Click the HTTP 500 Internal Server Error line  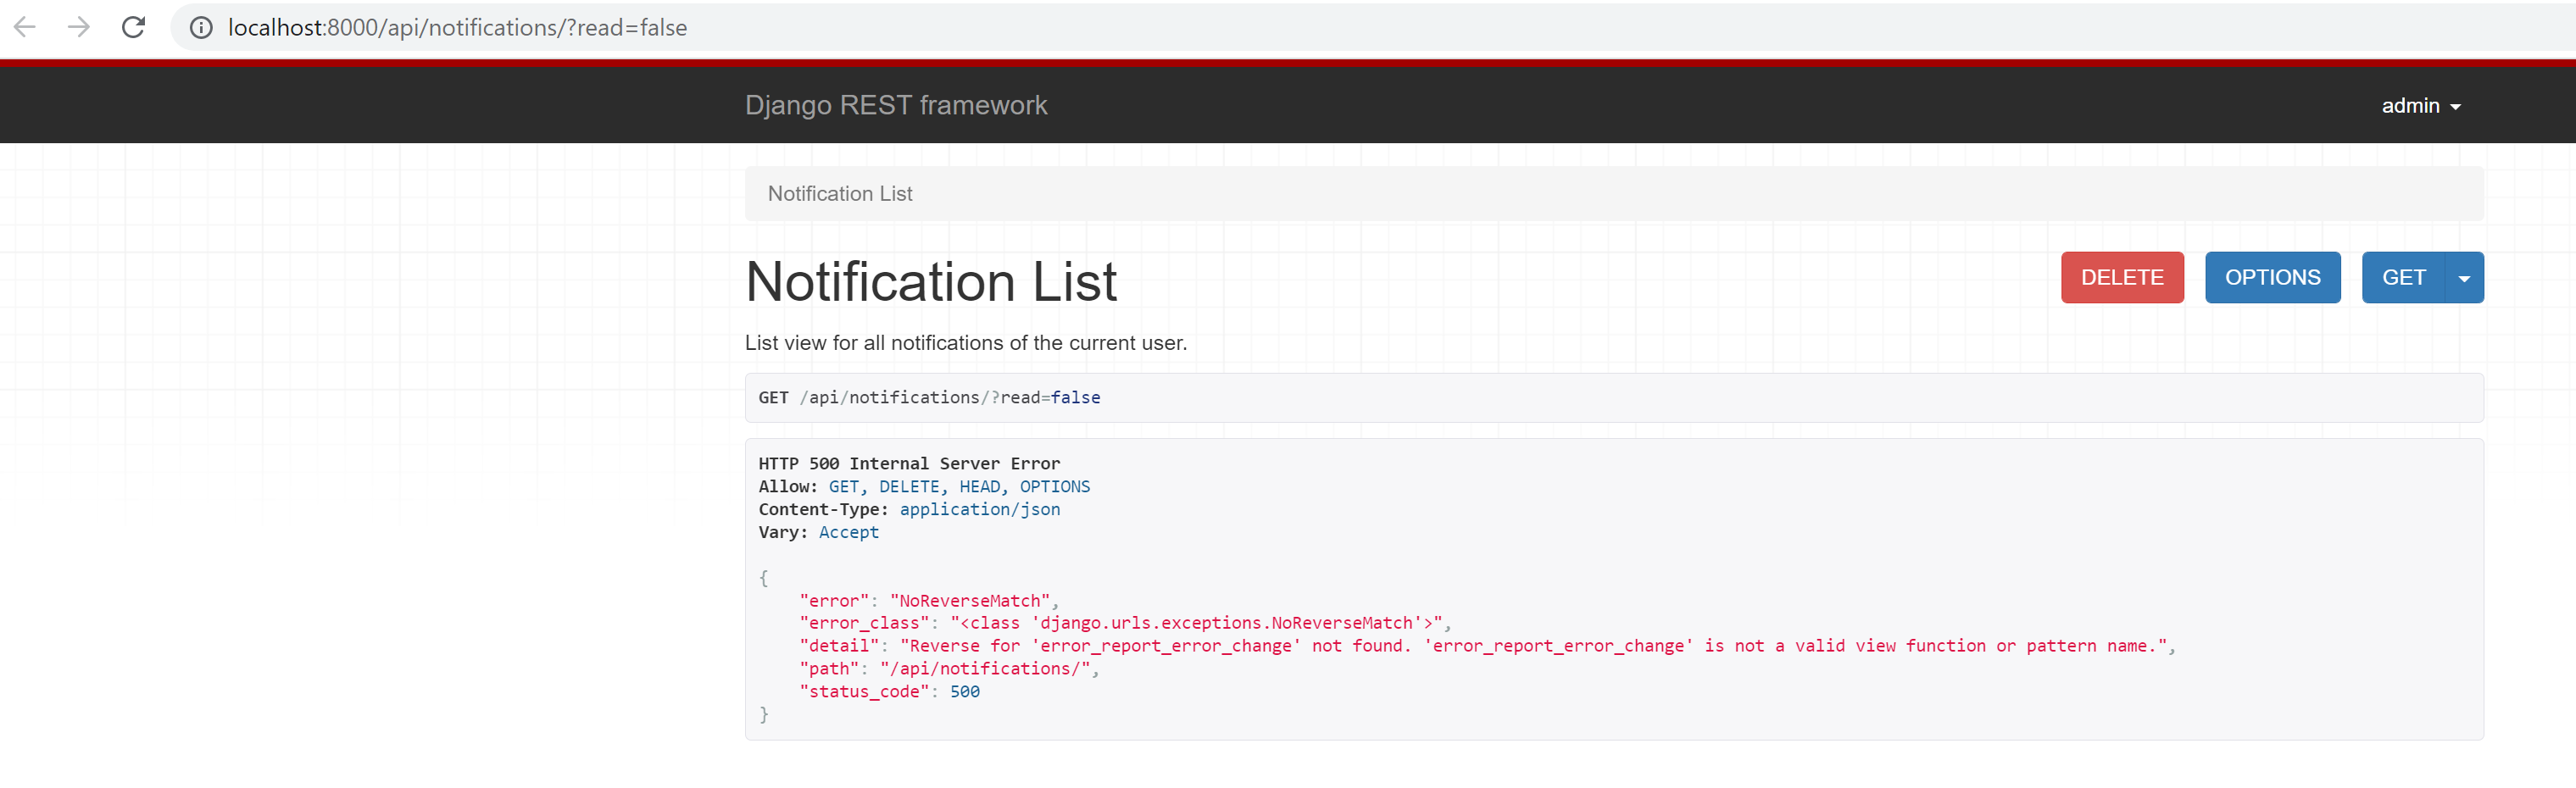[x=908, y=464]
